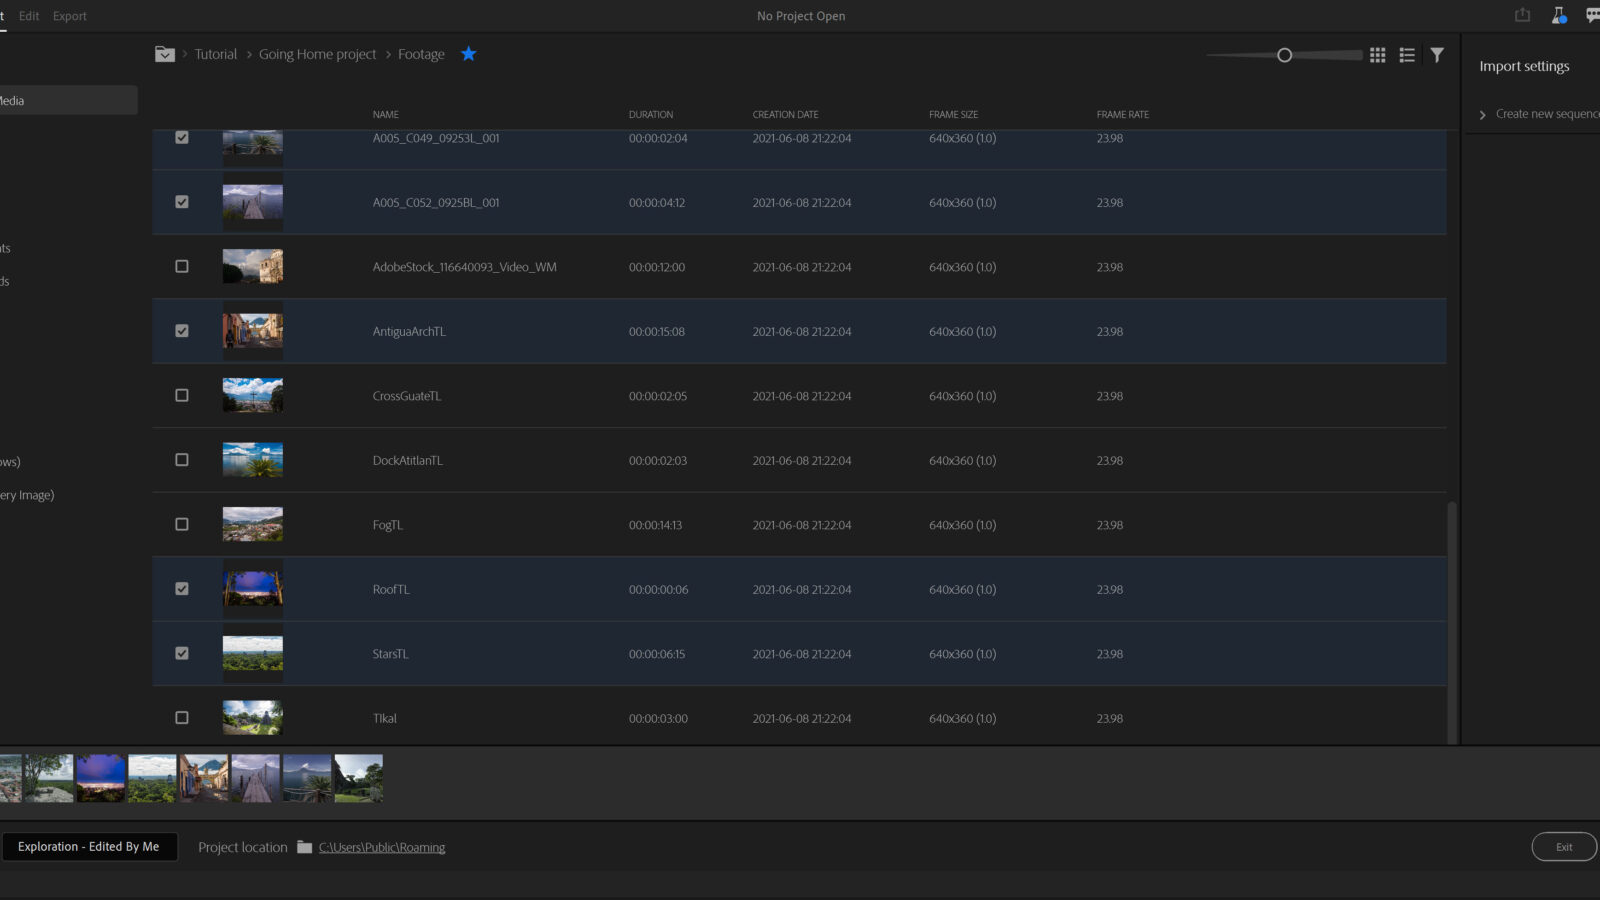The width and height of the screenshot is (1600, 900).
Task: Select the FogTL thumbnail in list
Action: (252, 525)
